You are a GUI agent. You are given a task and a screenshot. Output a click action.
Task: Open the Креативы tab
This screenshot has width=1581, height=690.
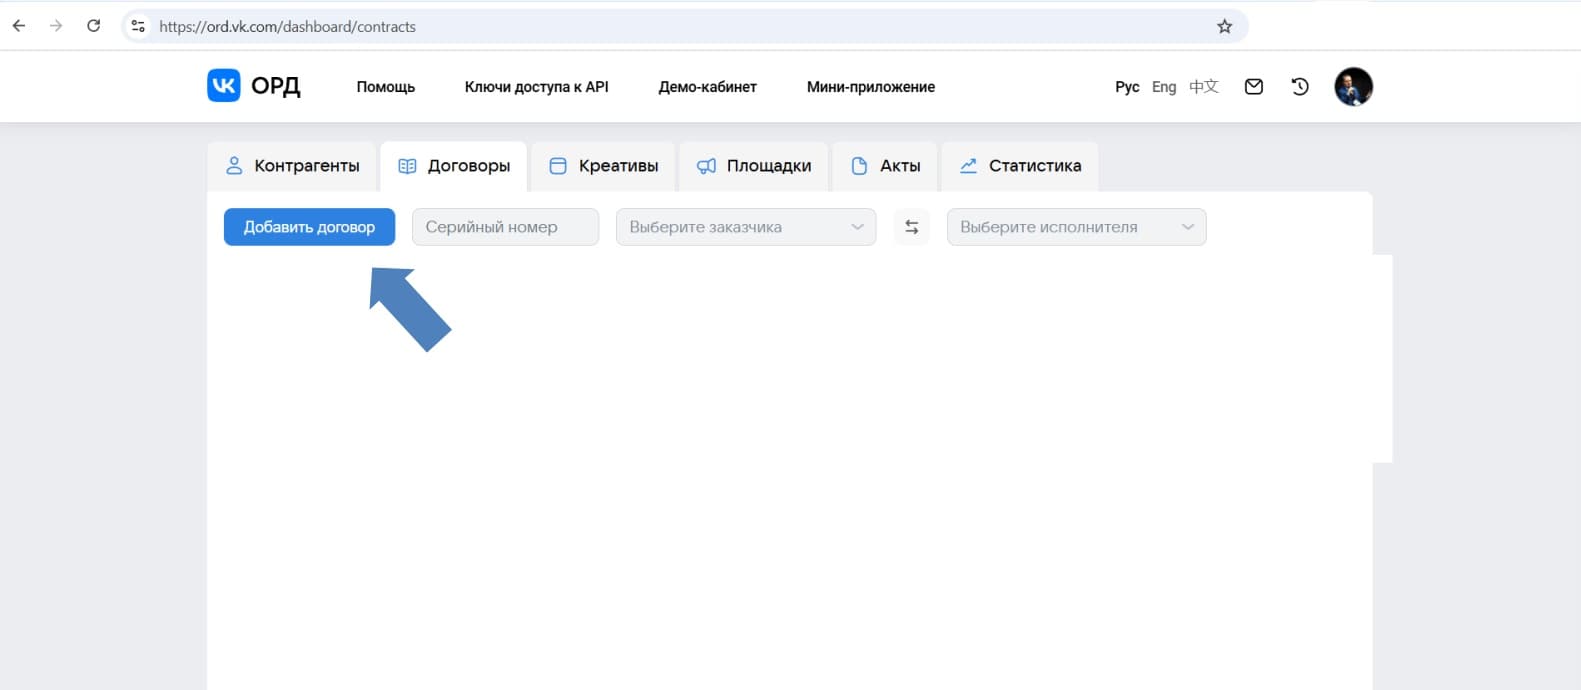(603, 166)
